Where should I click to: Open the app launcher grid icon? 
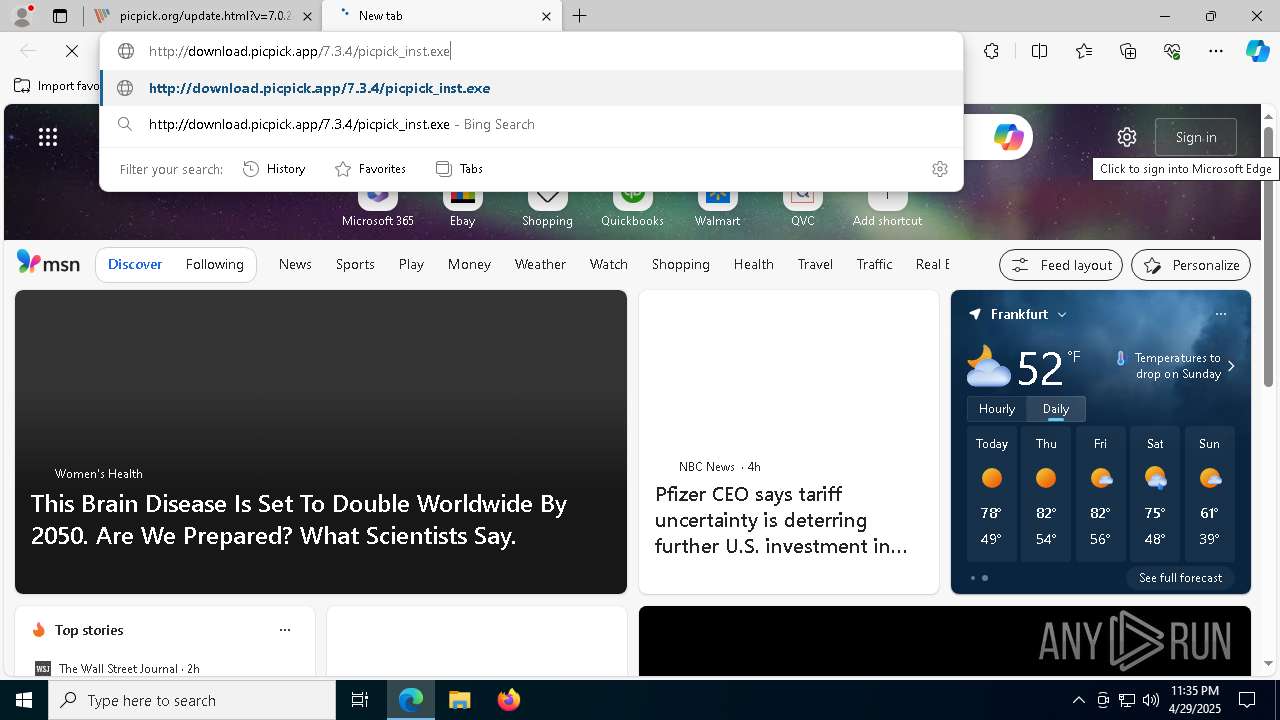48,137
